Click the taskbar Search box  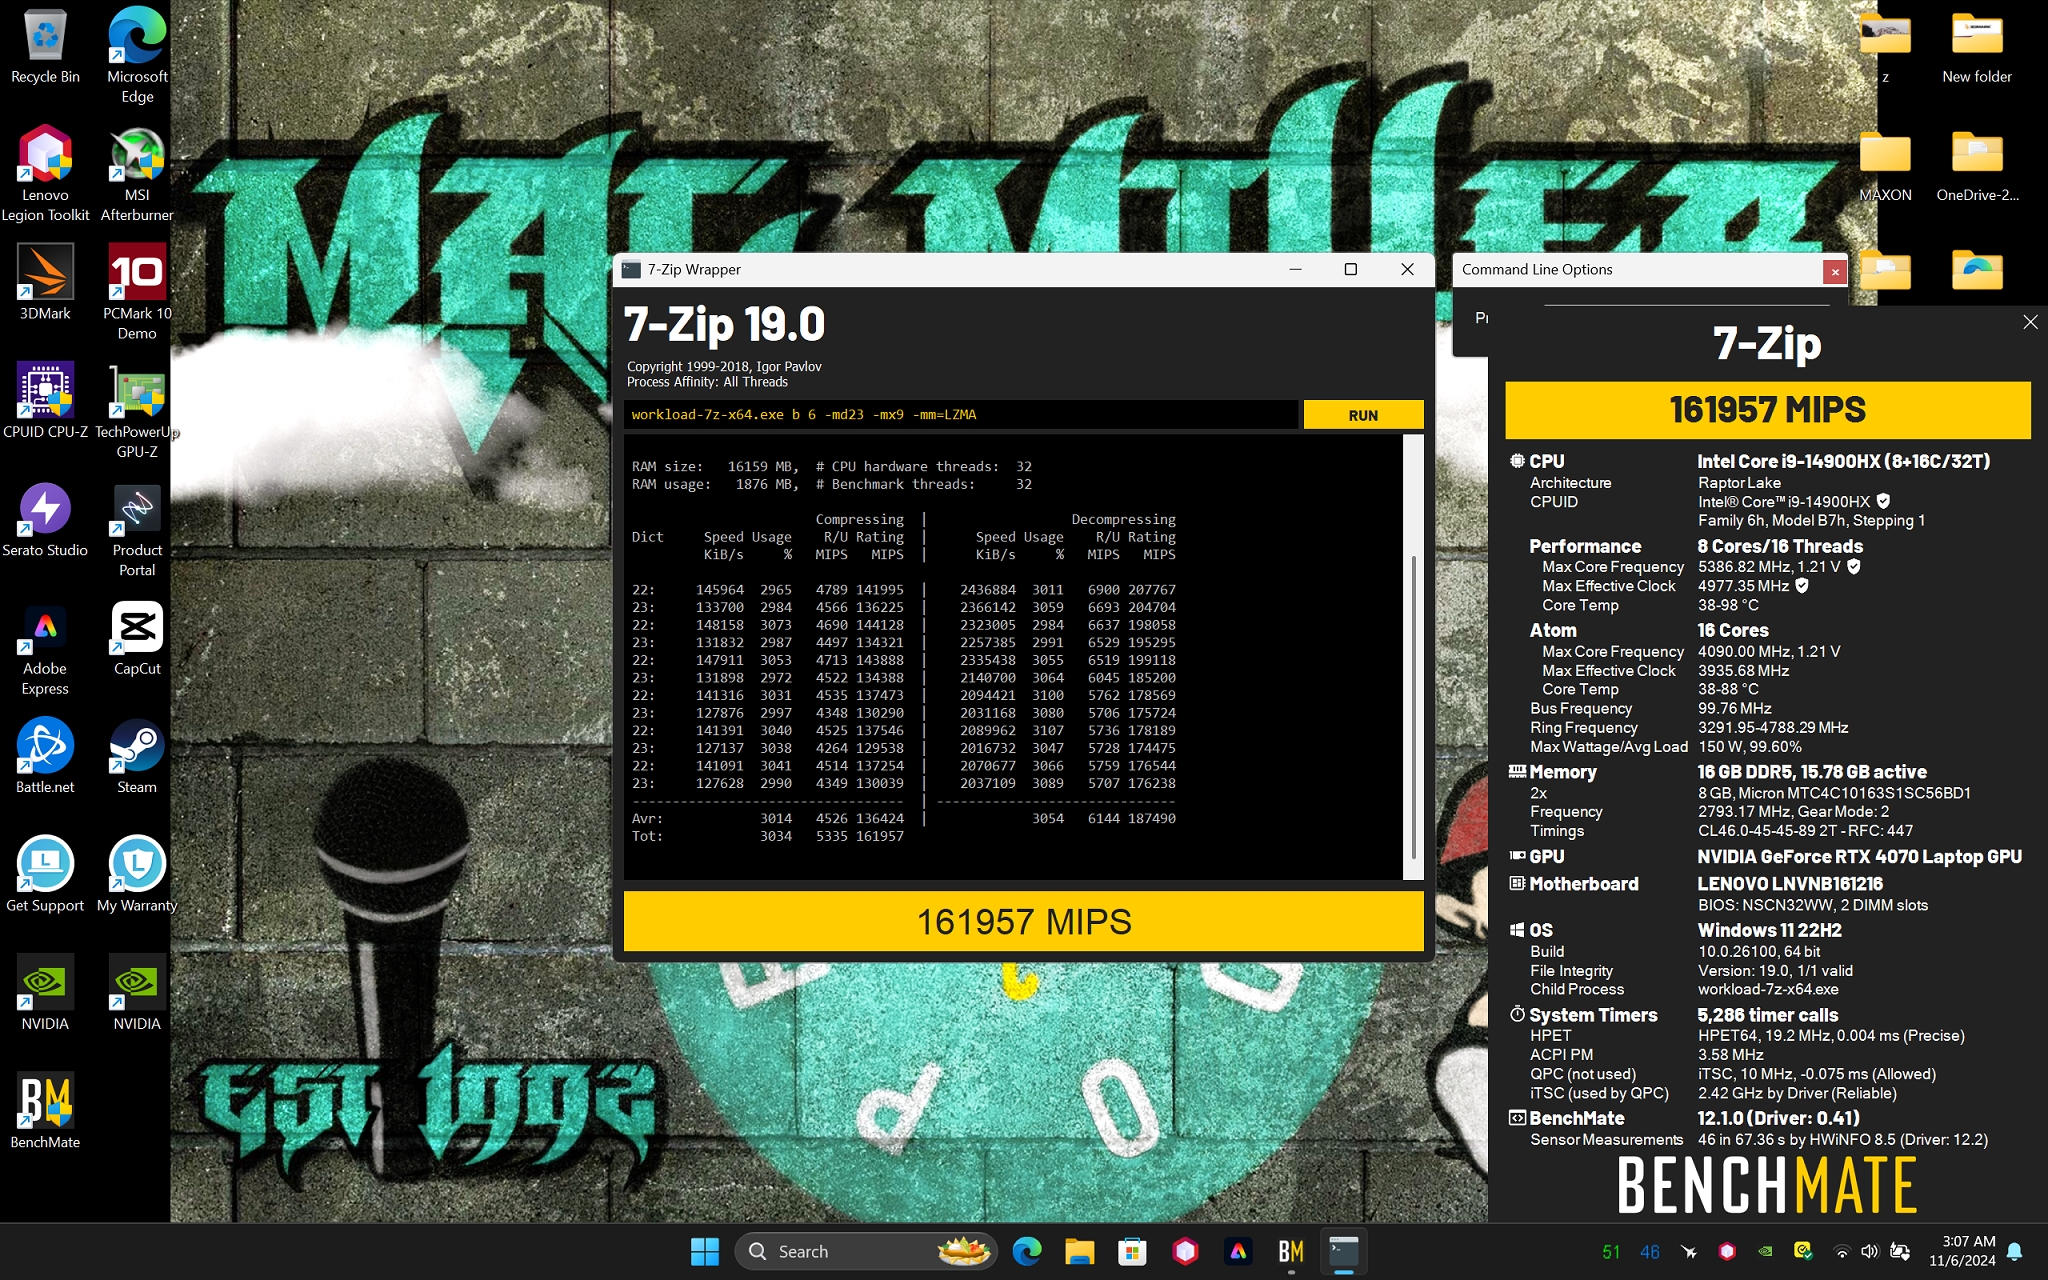click(x=866, y=1251)
